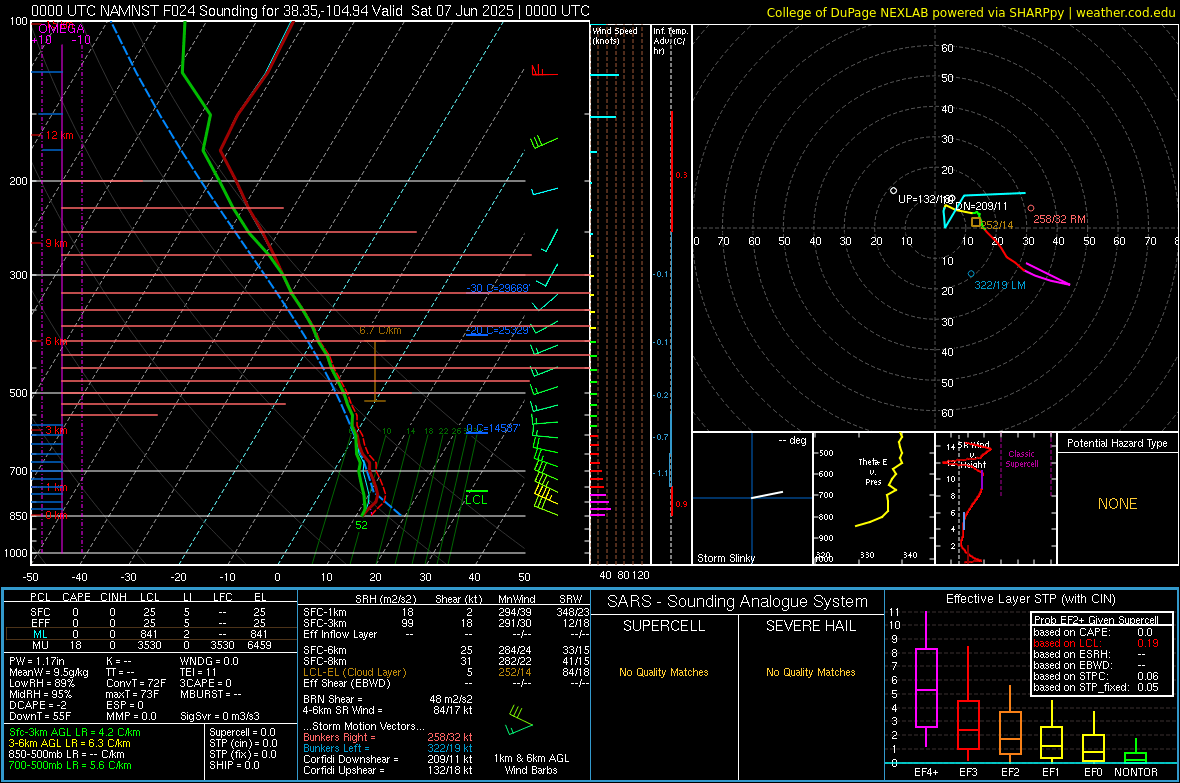The width and height of the screenshot is (1180, 783).
Task: Click the Bunkers Right 258/32 RM marker on the hodograph
Action: pos(1030,209)
